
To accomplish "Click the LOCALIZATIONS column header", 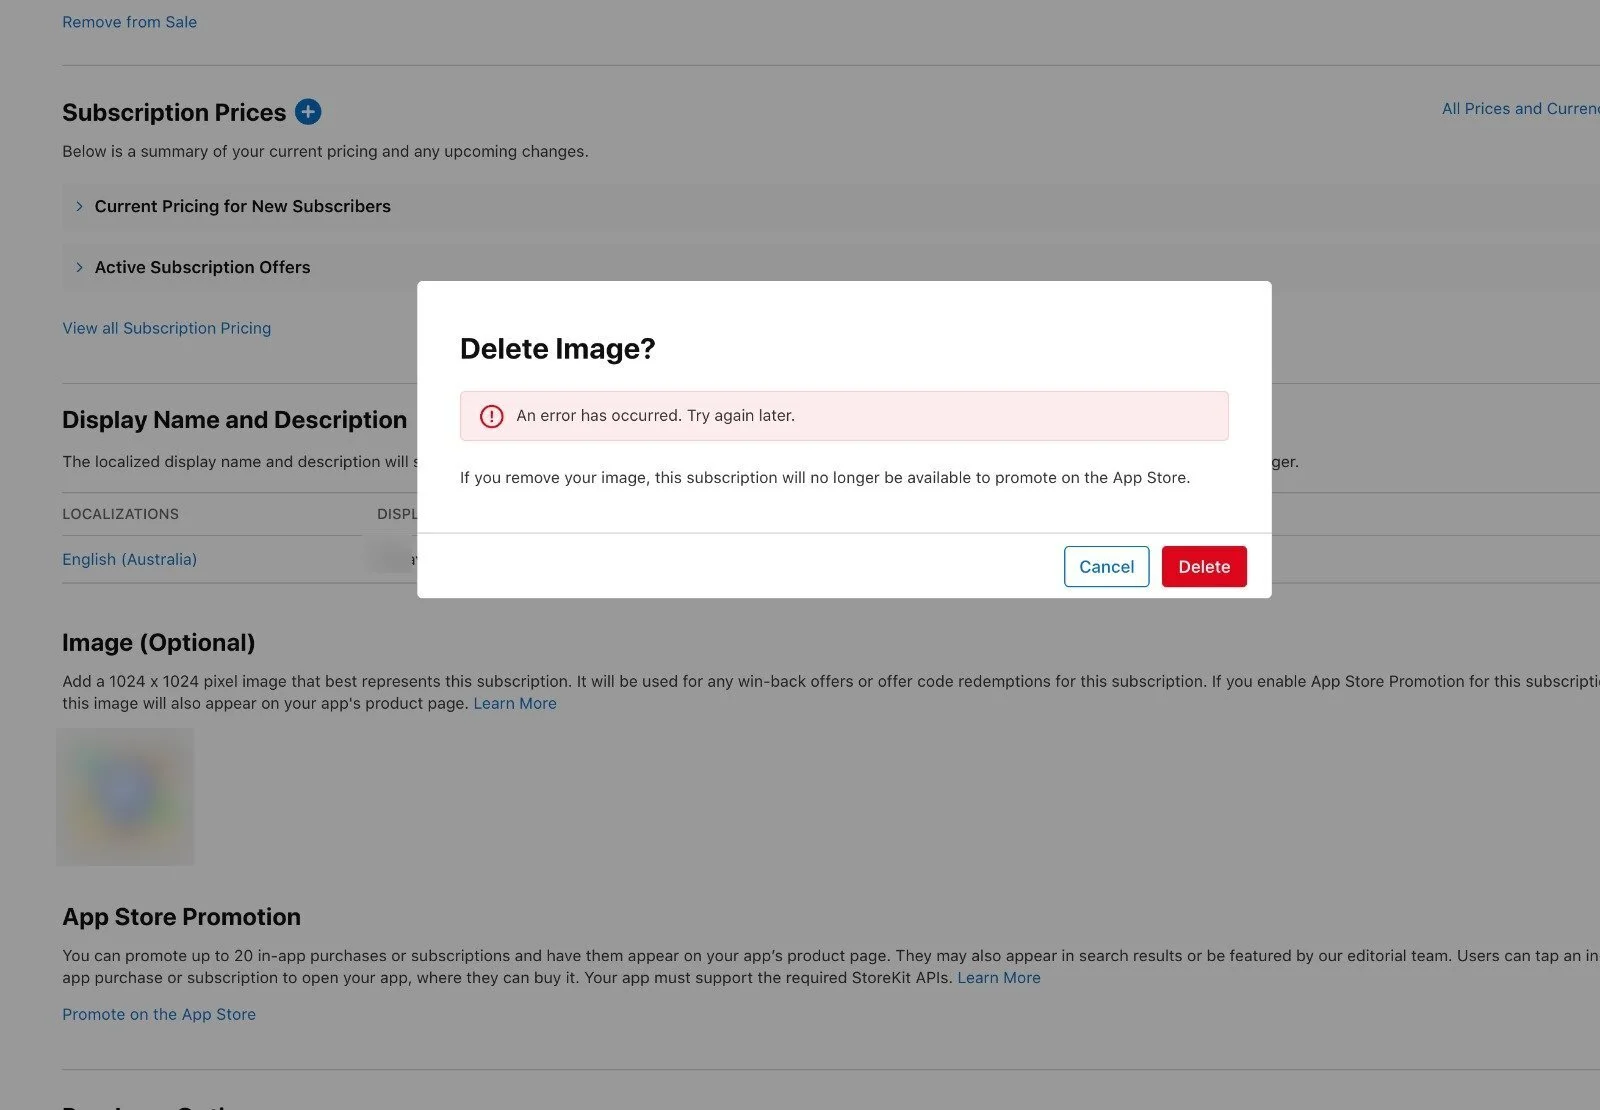I will (120, 514).
